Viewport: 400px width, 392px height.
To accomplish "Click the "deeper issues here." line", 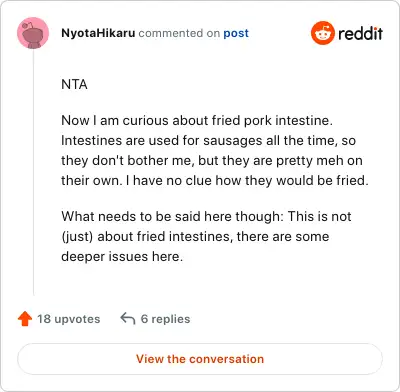I will (122, 256).
